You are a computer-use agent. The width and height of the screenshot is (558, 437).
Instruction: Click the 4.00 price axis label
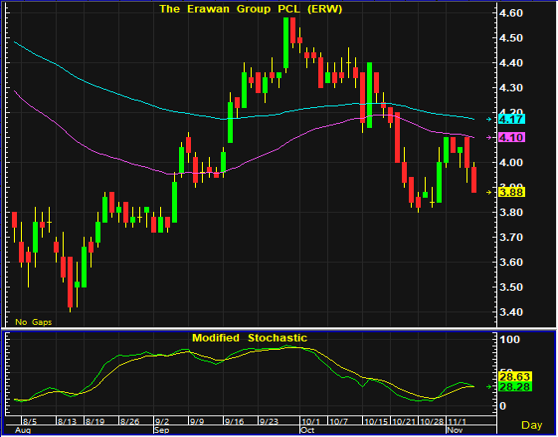tap(511, 163)
